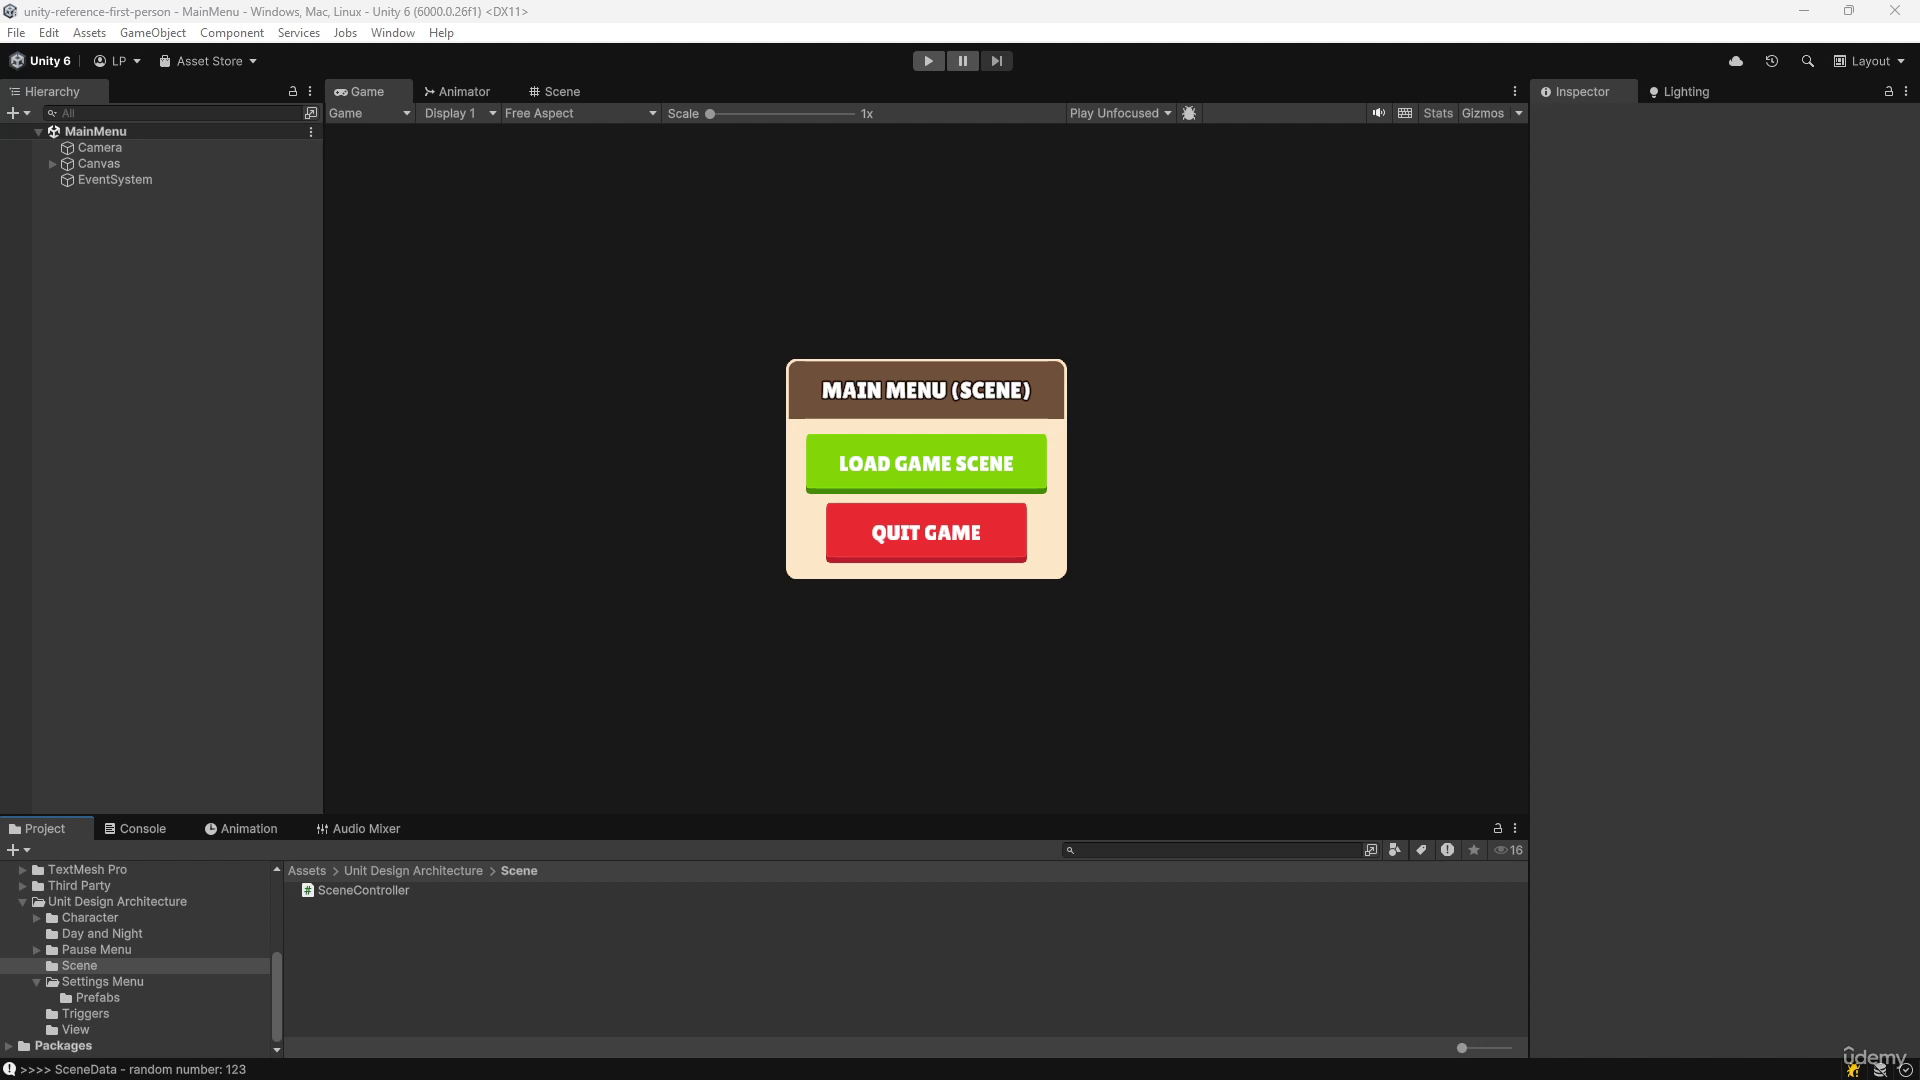Collapse the MainMenu scene in Hierarchy

pyautogui.click(x=38, y=132)
